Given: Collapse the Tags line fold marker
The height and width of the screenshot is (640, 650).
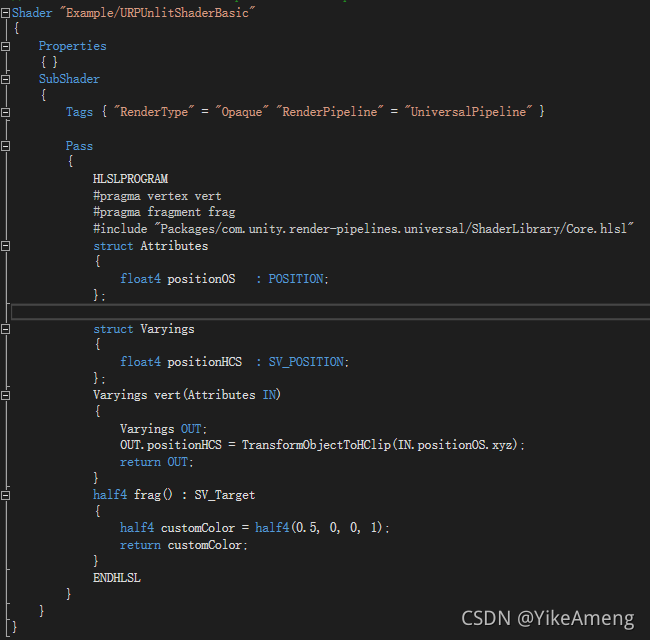Looking at the screenshot, I should (x=5, y=112).
